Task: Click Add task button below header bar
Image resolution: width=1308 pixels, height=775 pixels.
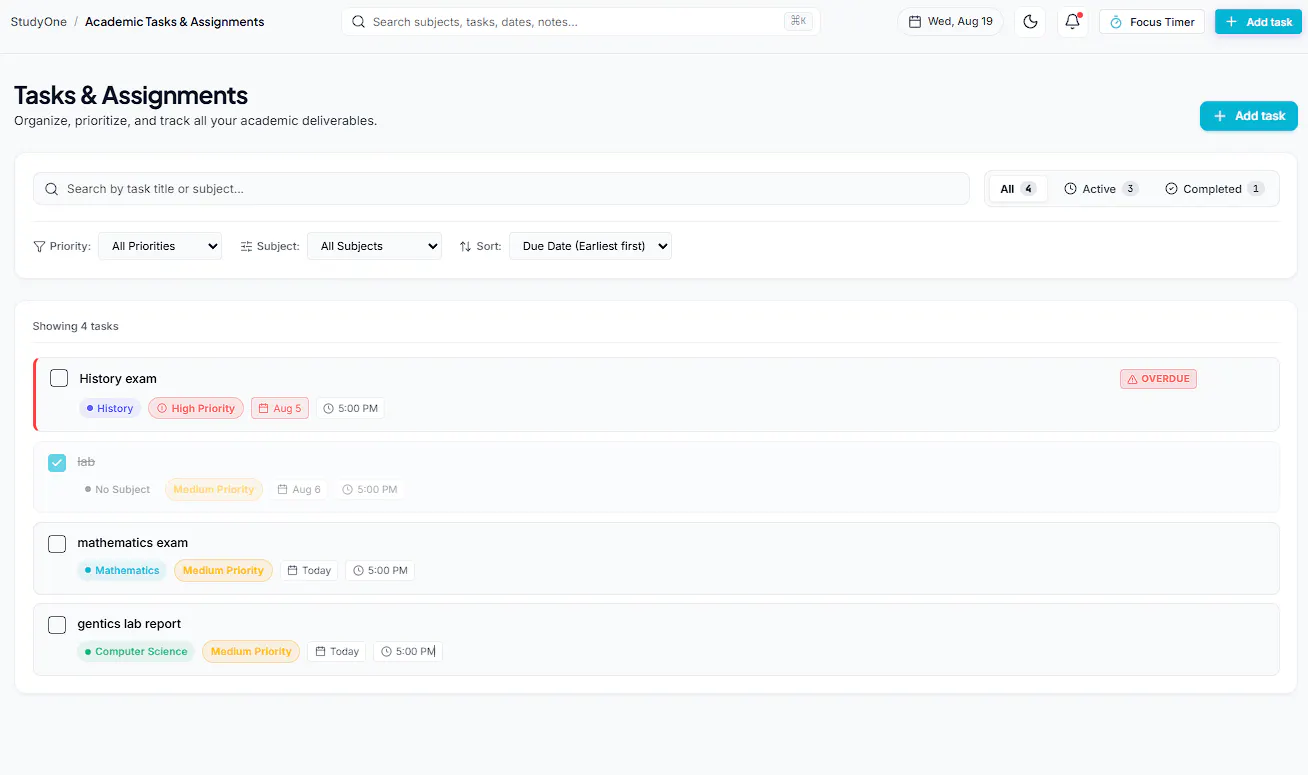Action: (1249, 116)
